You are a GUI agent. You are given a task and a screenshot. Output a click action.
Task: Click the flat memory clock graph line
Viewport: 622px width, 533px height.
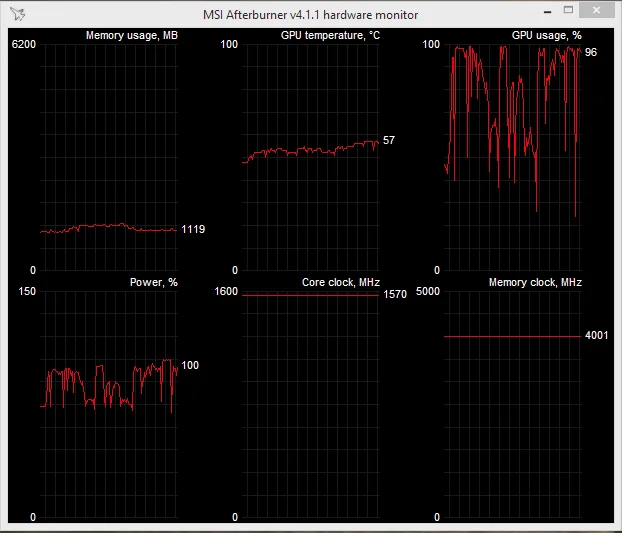click(x=512, y=337)
